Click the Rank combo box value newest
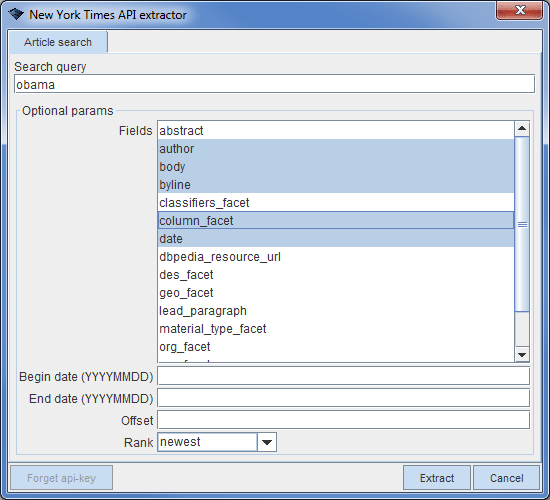 (207, 442)
